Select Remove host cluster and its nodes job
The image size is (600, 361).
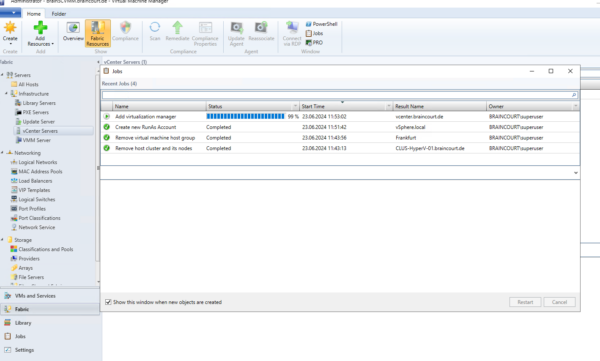coord(340,148)
